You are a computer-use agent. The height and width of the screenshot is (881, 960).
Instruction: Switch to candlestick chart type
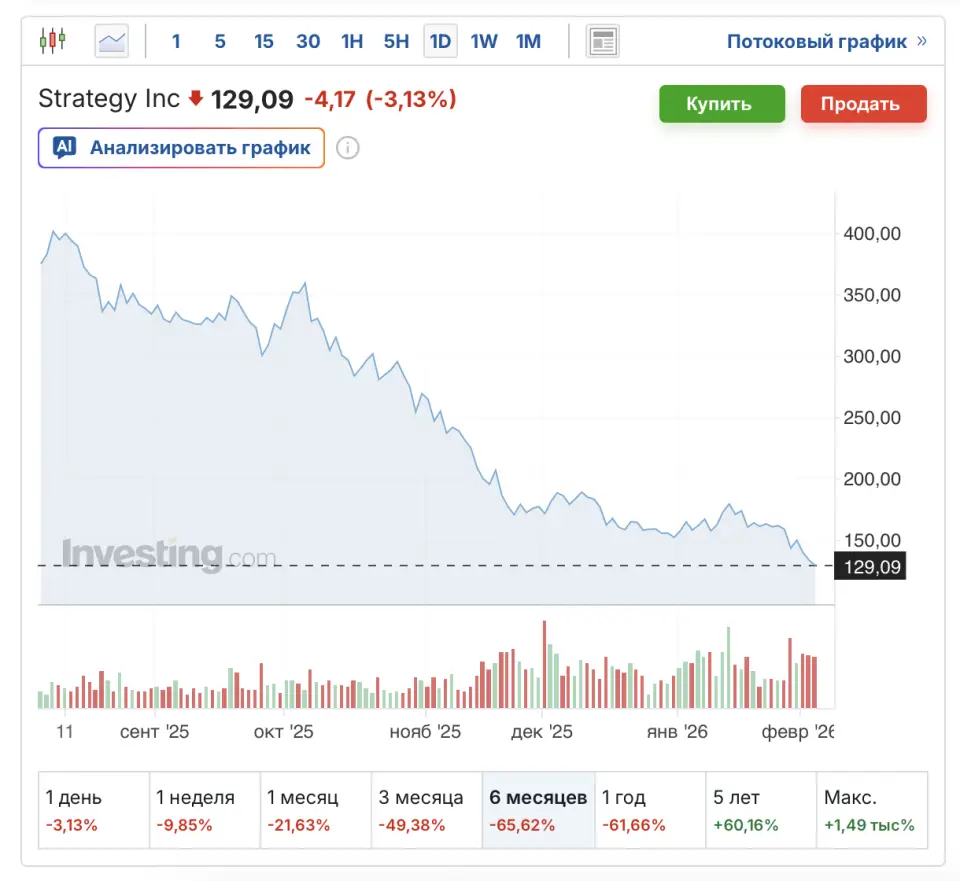(52, 41)
